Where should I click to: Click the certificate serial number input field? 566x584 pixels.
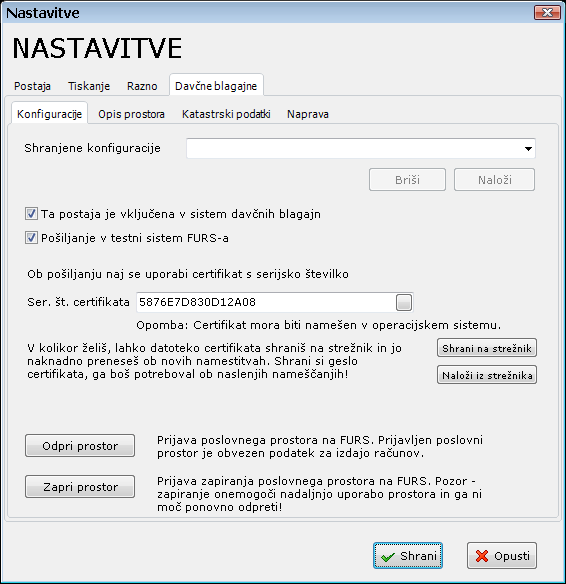266,302
